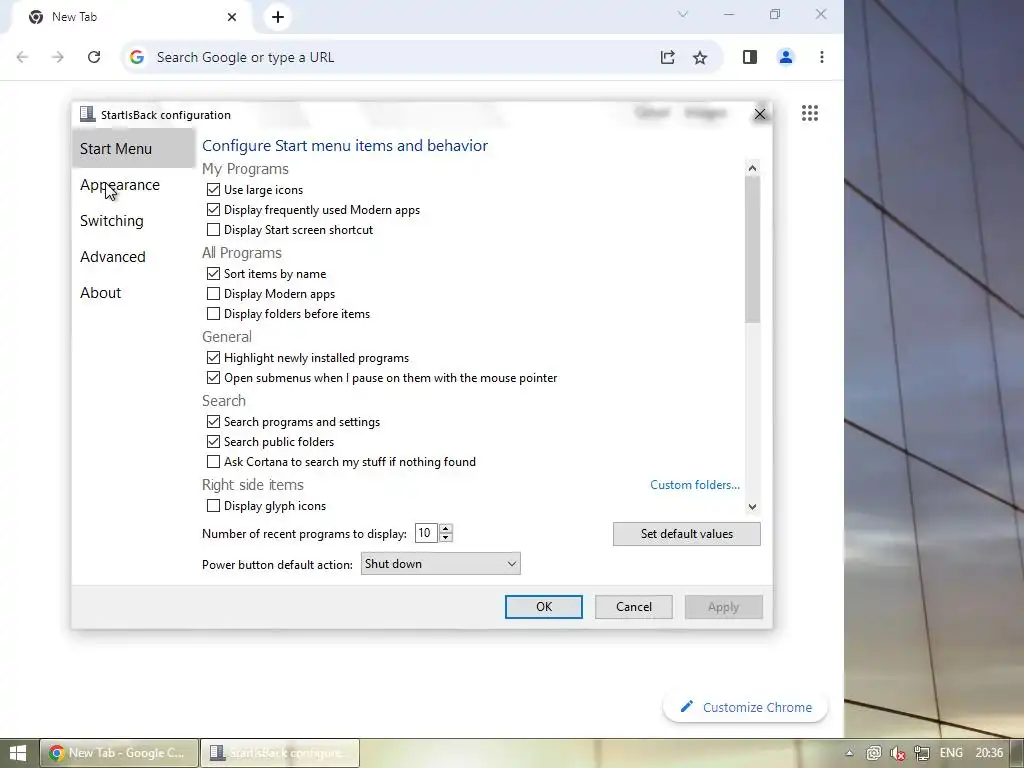The width and height of the screenshot is (1024, 768).
Task: Click the Chrome forward arrow
Action: pos(58,57)
